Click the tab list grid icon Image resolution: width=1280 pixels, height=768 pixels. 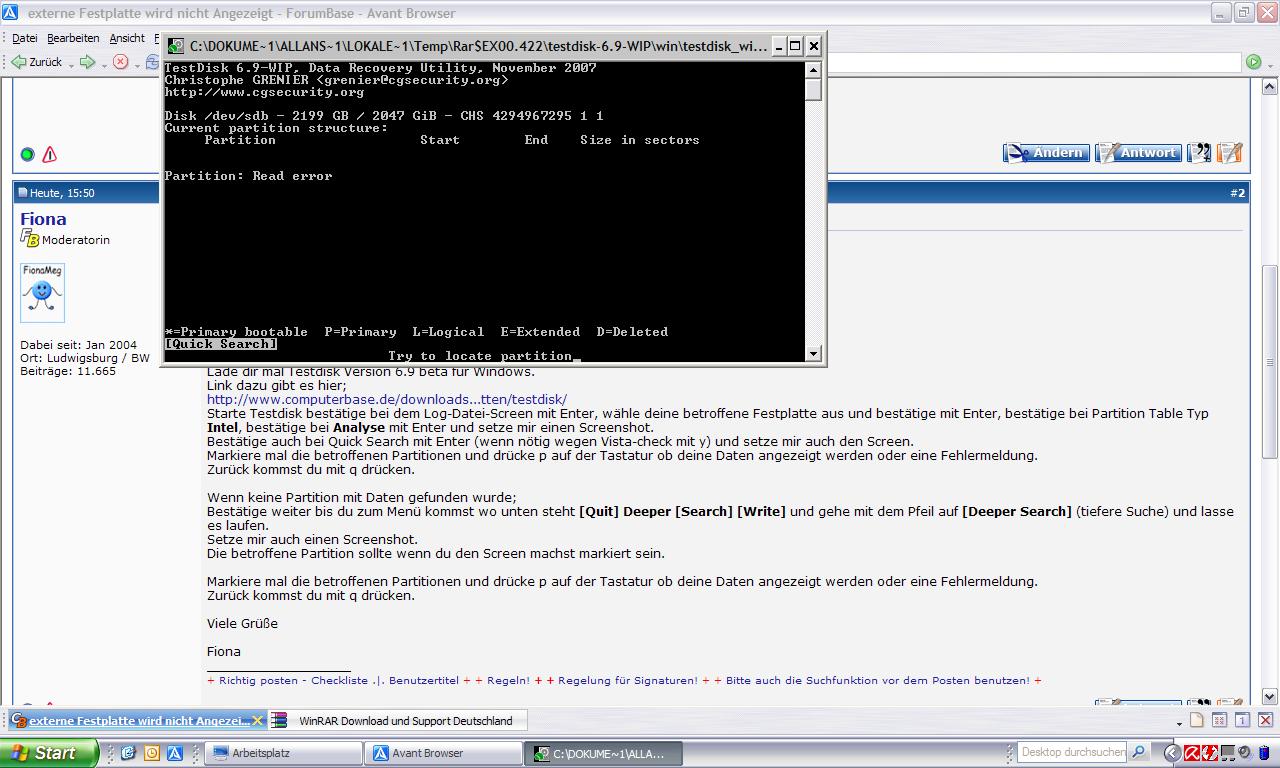tap(1219, 720)
